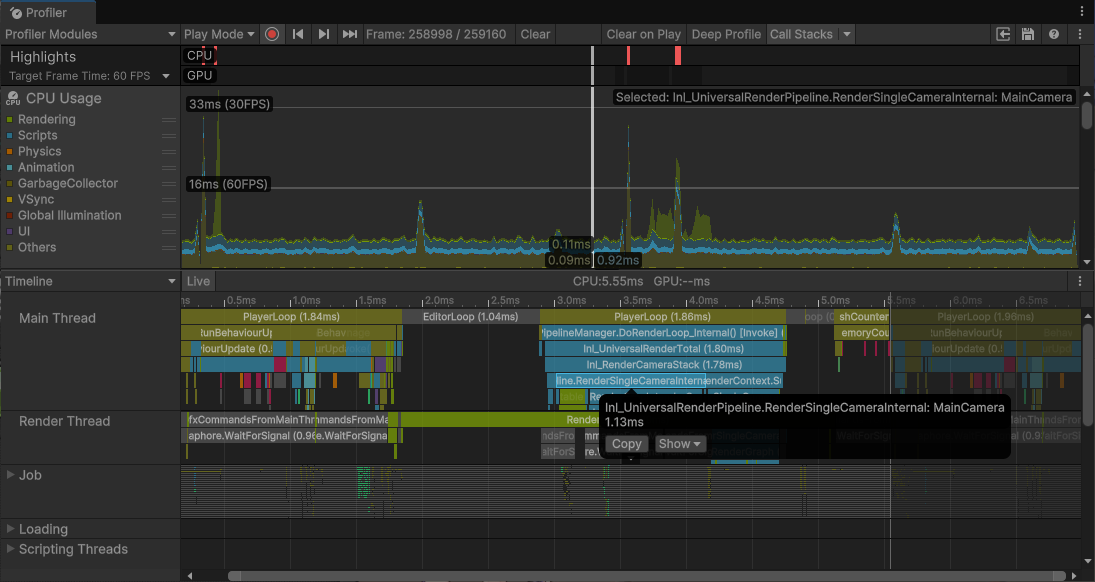The height and width of the screenshot is (582, 1095).
Task: Toggle Deep Profile mode
Action: coord(726,34)
